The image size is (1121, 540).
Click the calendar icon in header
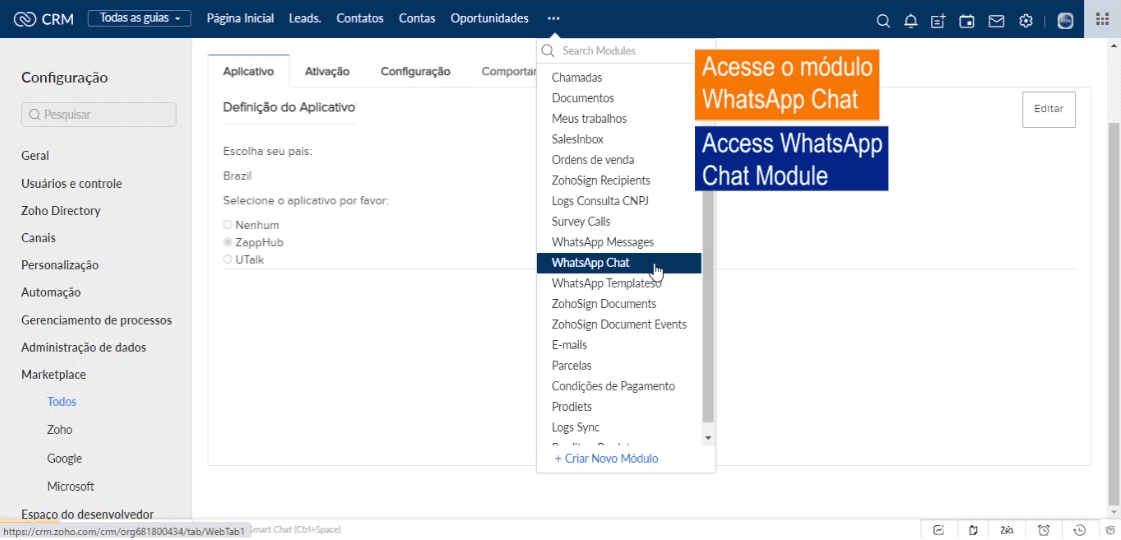[967, 20]
